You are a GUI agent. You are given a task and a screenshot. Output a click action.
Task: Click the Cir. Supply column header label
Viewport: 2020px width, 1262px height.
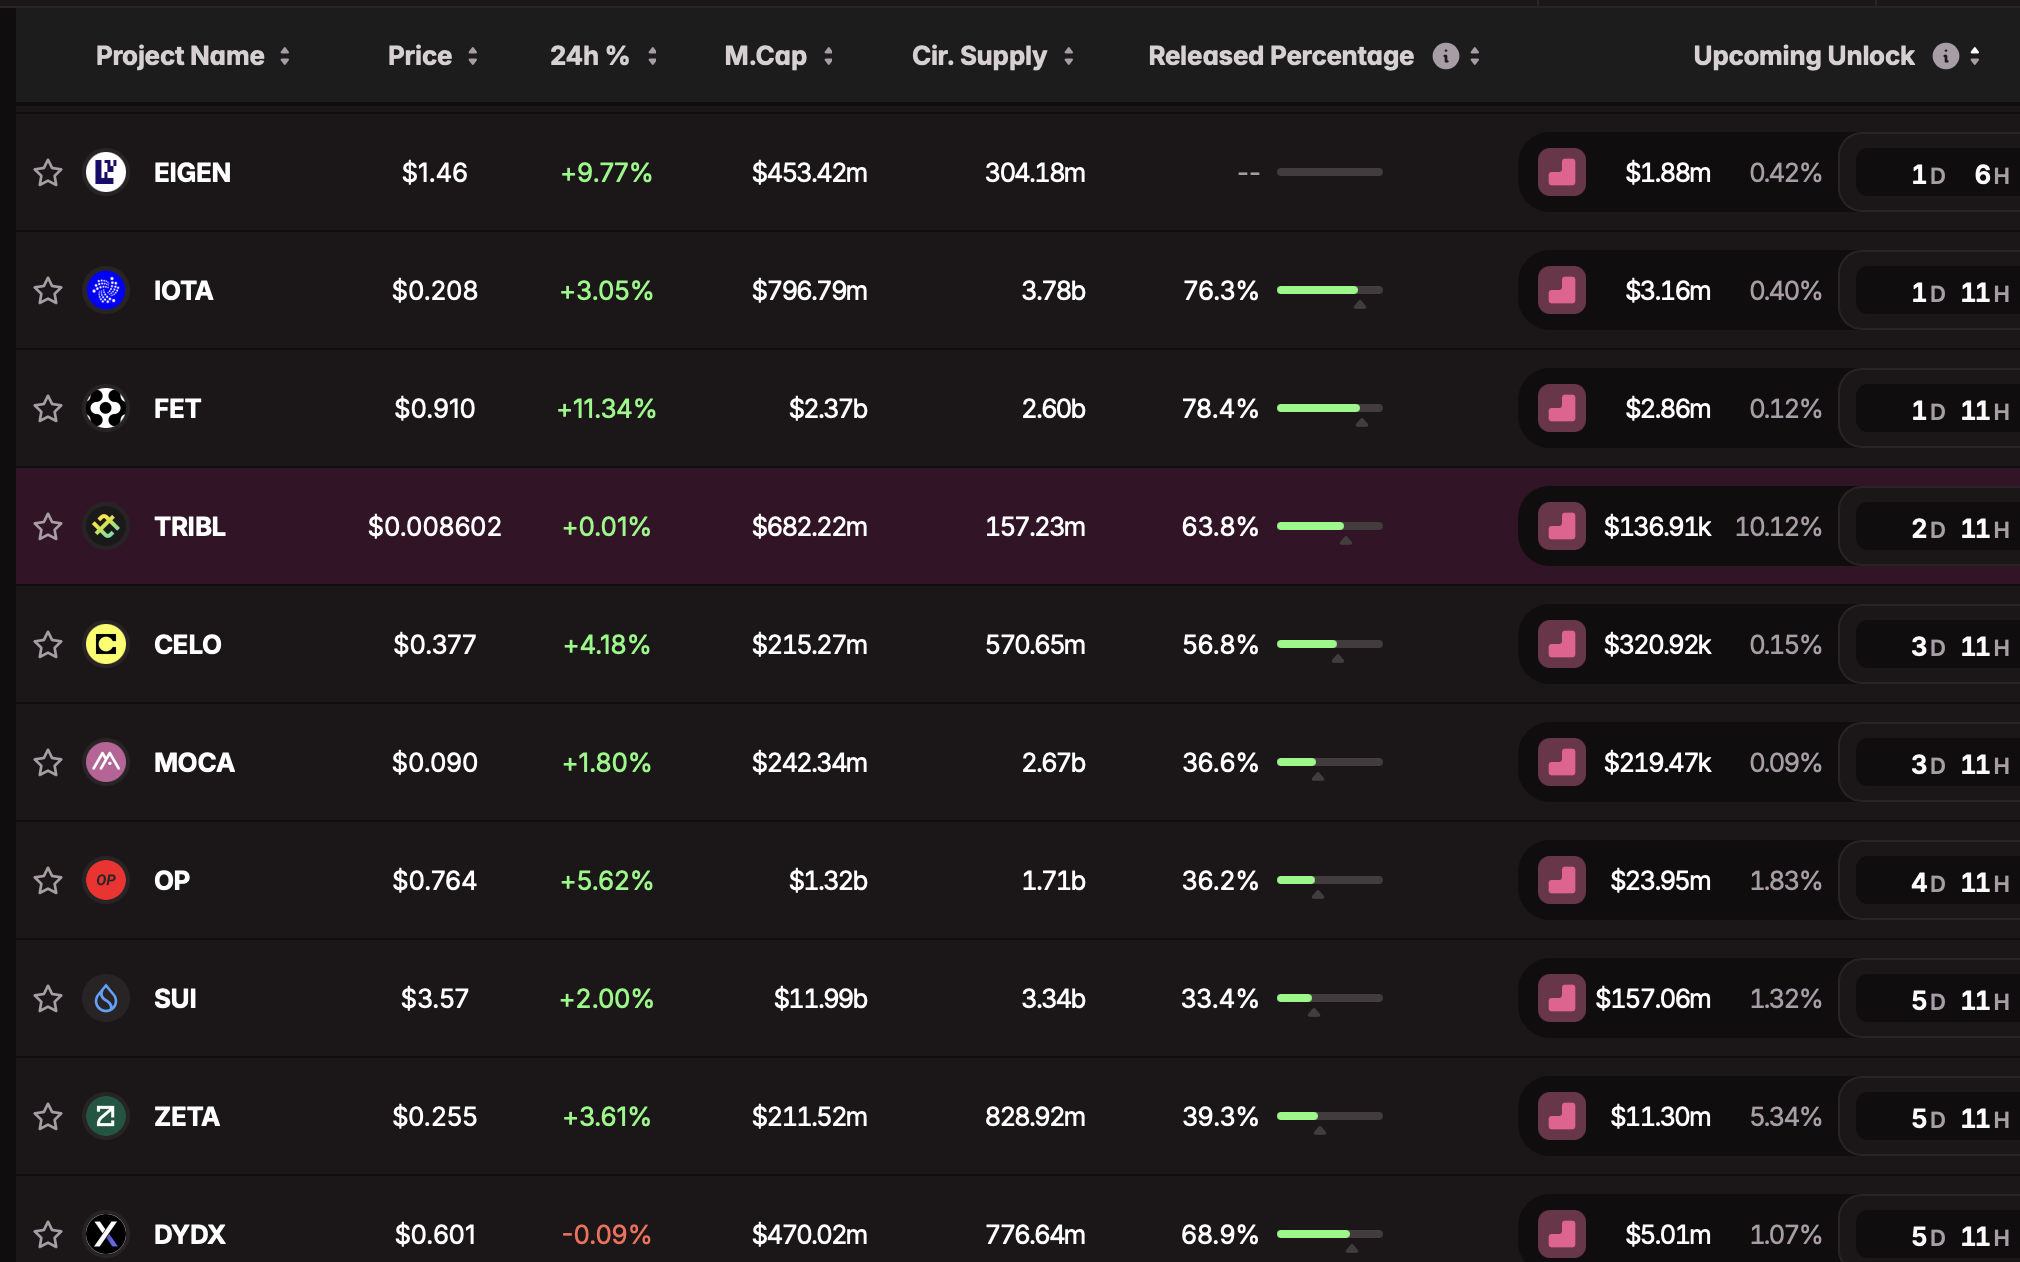point(979,56)
